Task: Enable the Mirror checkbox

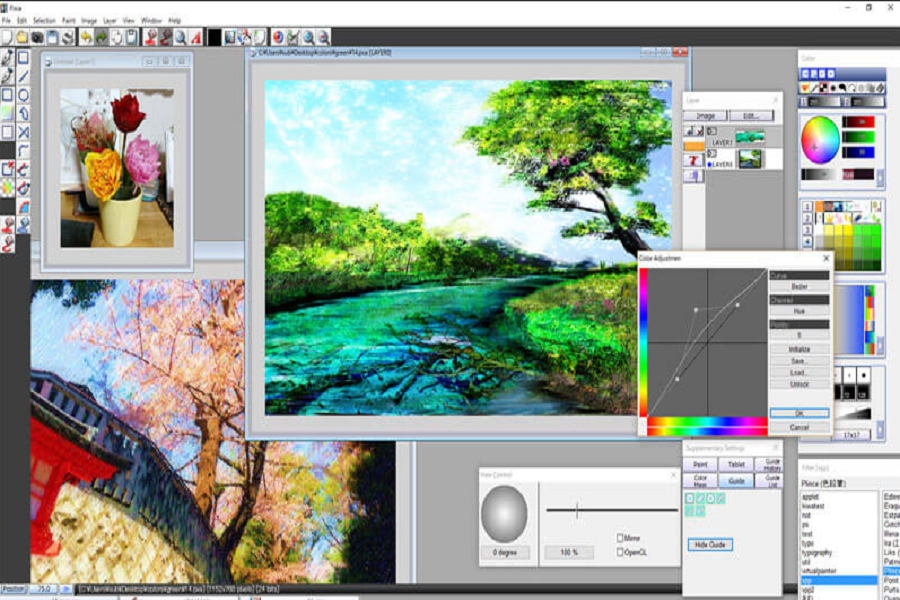Action: [x=620, y=538]
